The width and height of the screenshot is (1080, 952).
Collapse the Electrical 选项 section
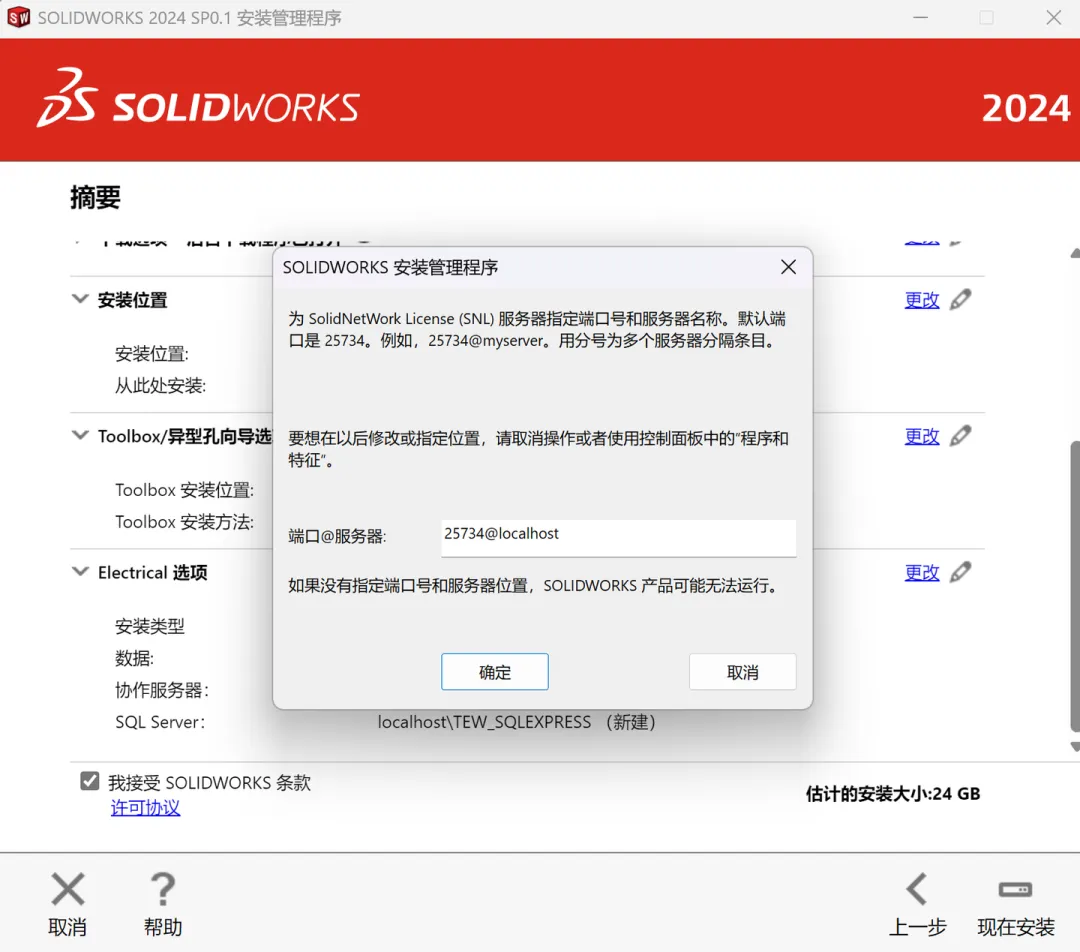81,572
